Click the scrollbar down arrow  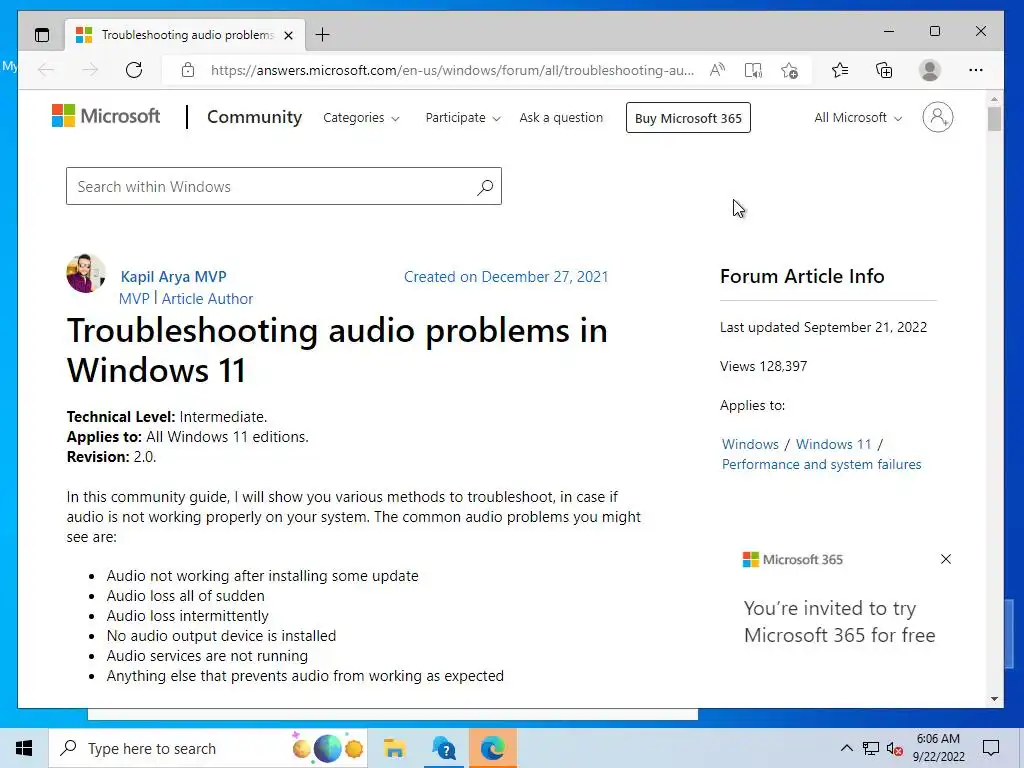(994, 699)
